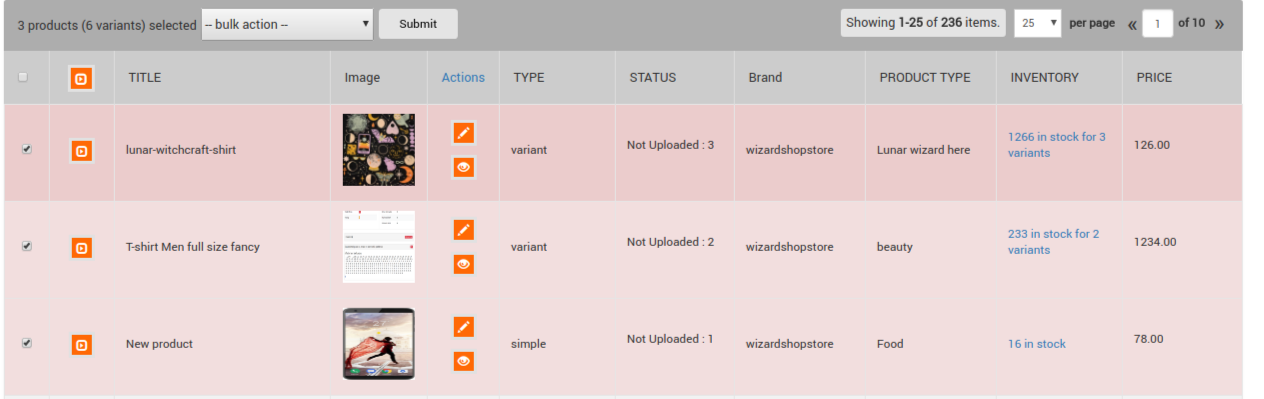This screenshot has height=399, width=1264.
Task: Click the Actions column header
Action: 463,77
